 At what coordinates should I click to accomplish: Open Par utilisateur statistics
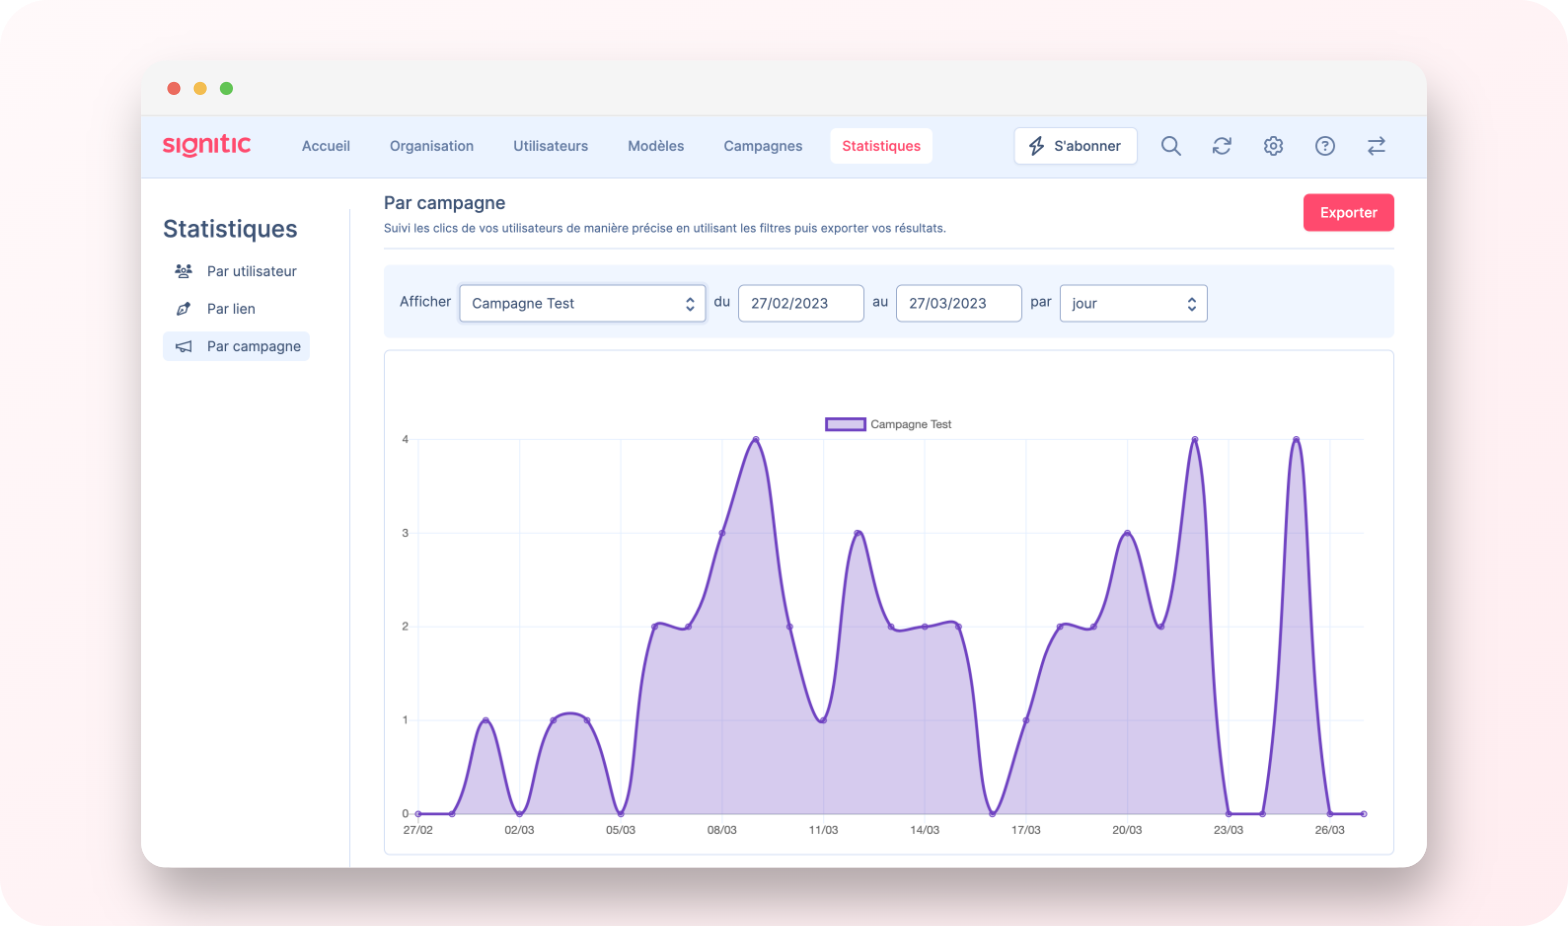(236, 271)
